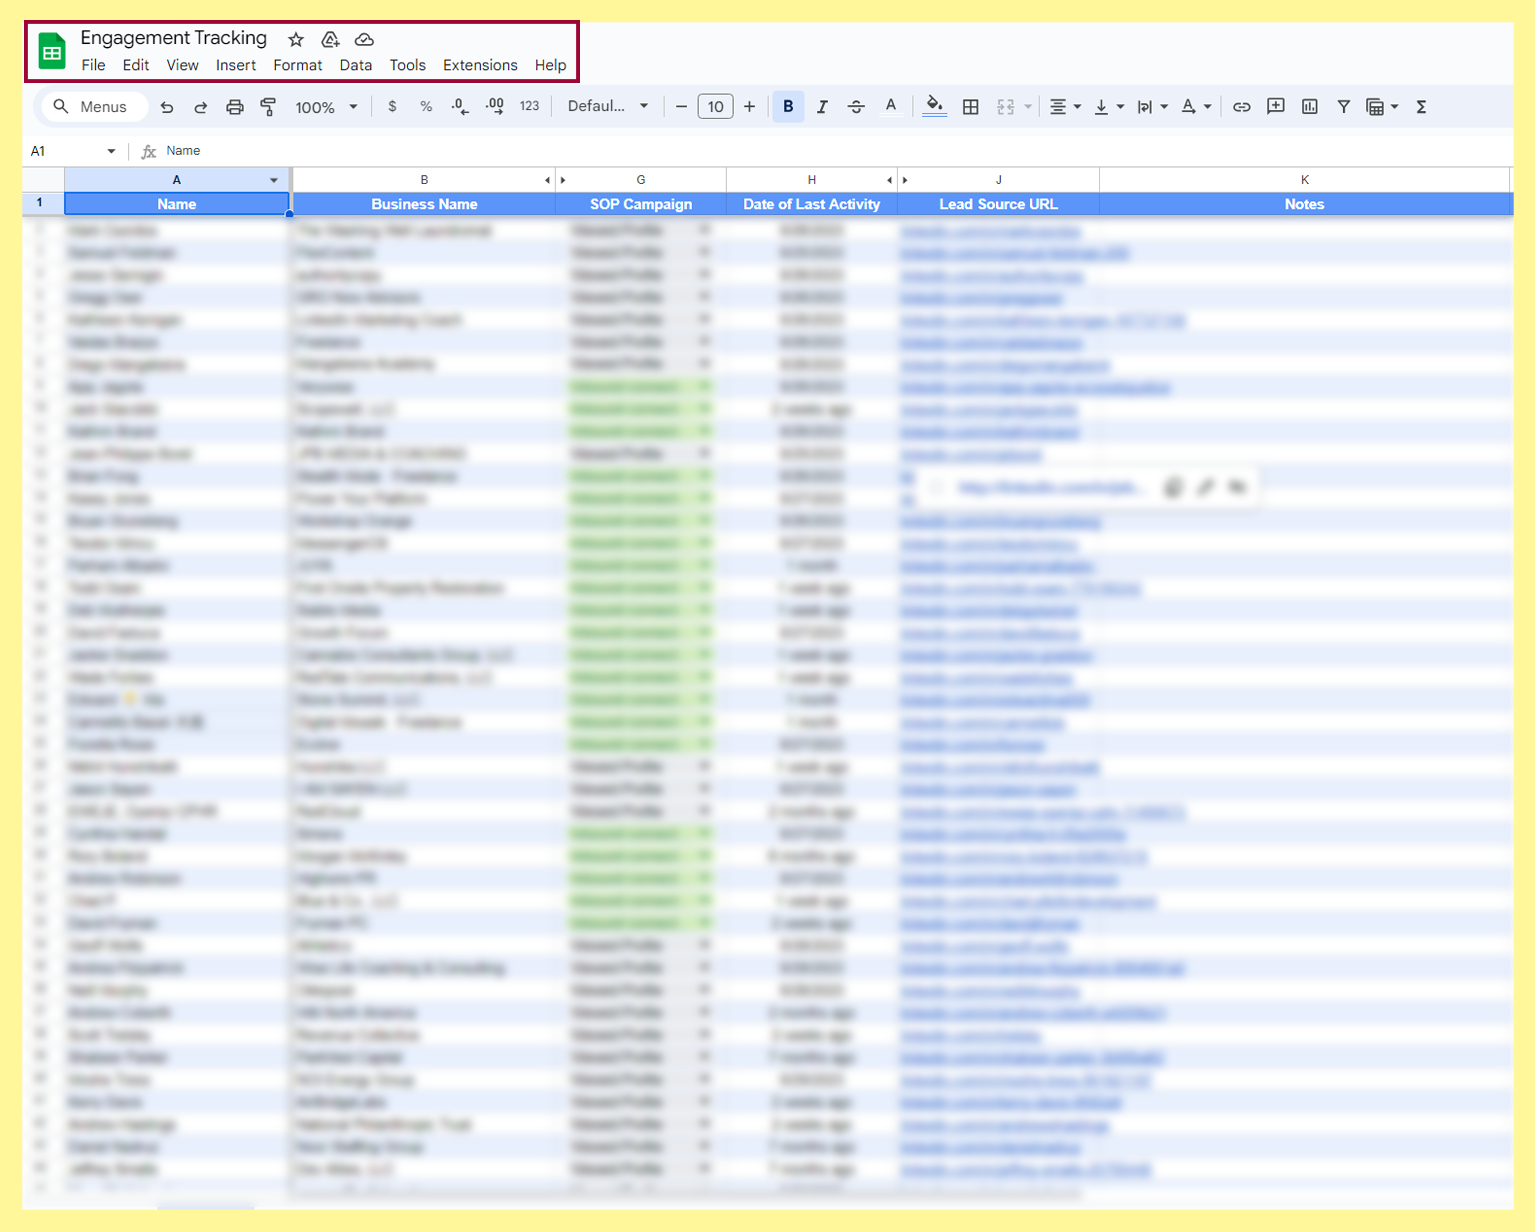Viewport: 1535px width, 1232px height.
Task: Expand hidden columns after column B
Action: 548,180
